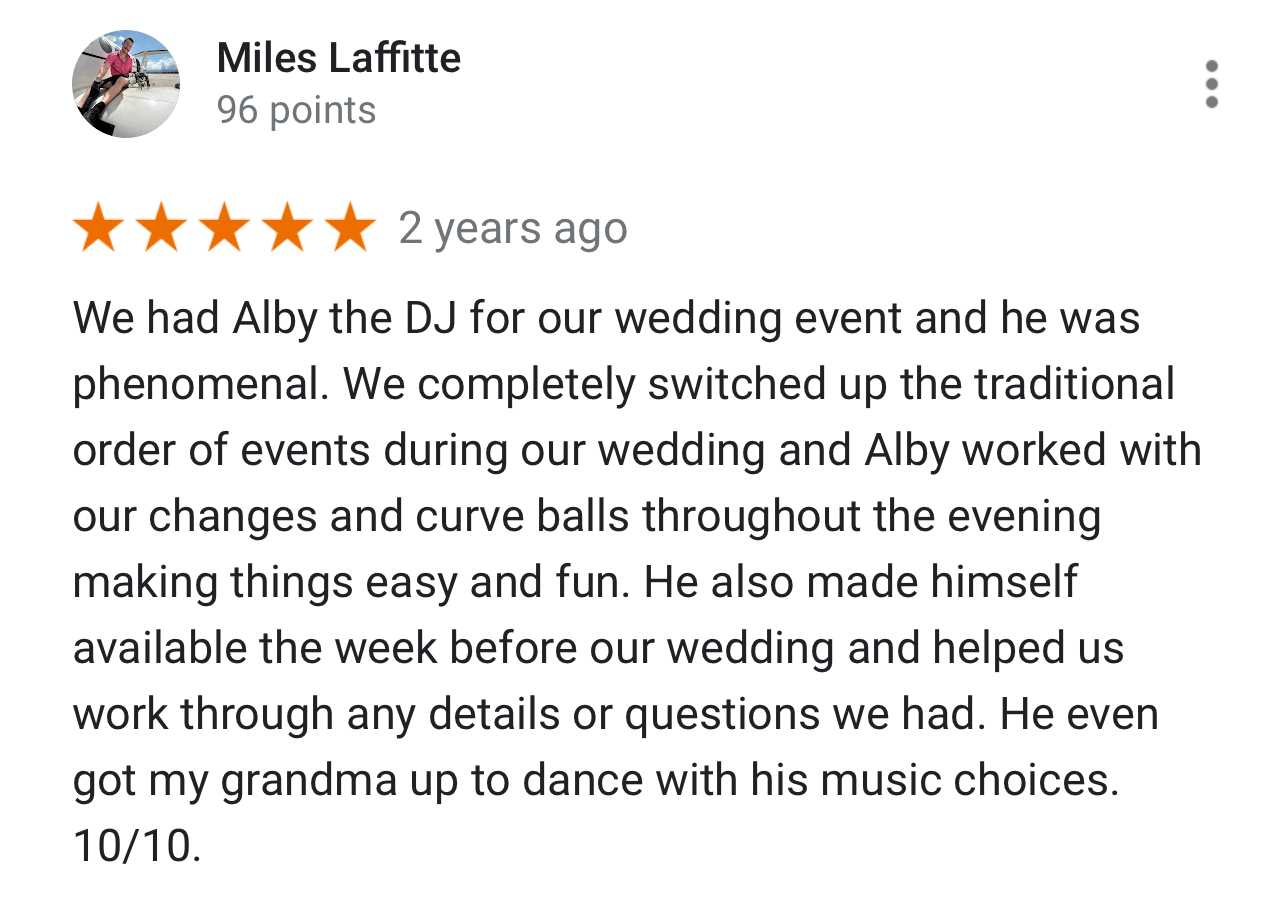1284x898 pixels.
Task: Click the '10/10.' text ending the review
Action: (x=137, y=846)
